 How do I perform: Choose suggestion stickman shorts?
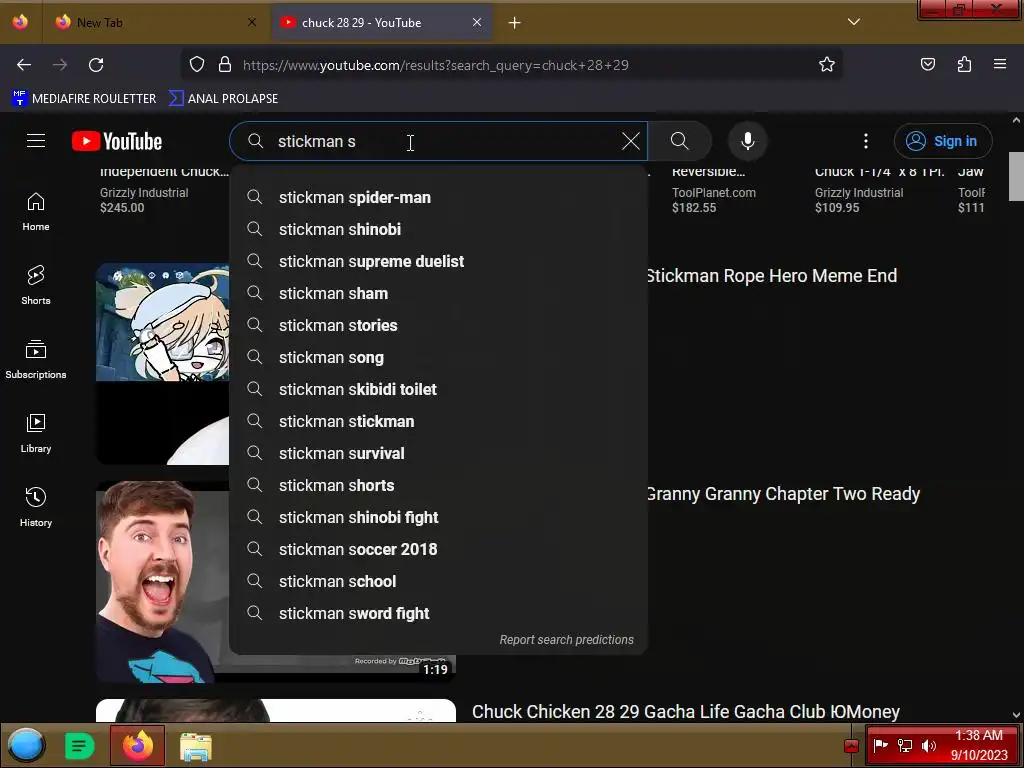click(438, 485)
